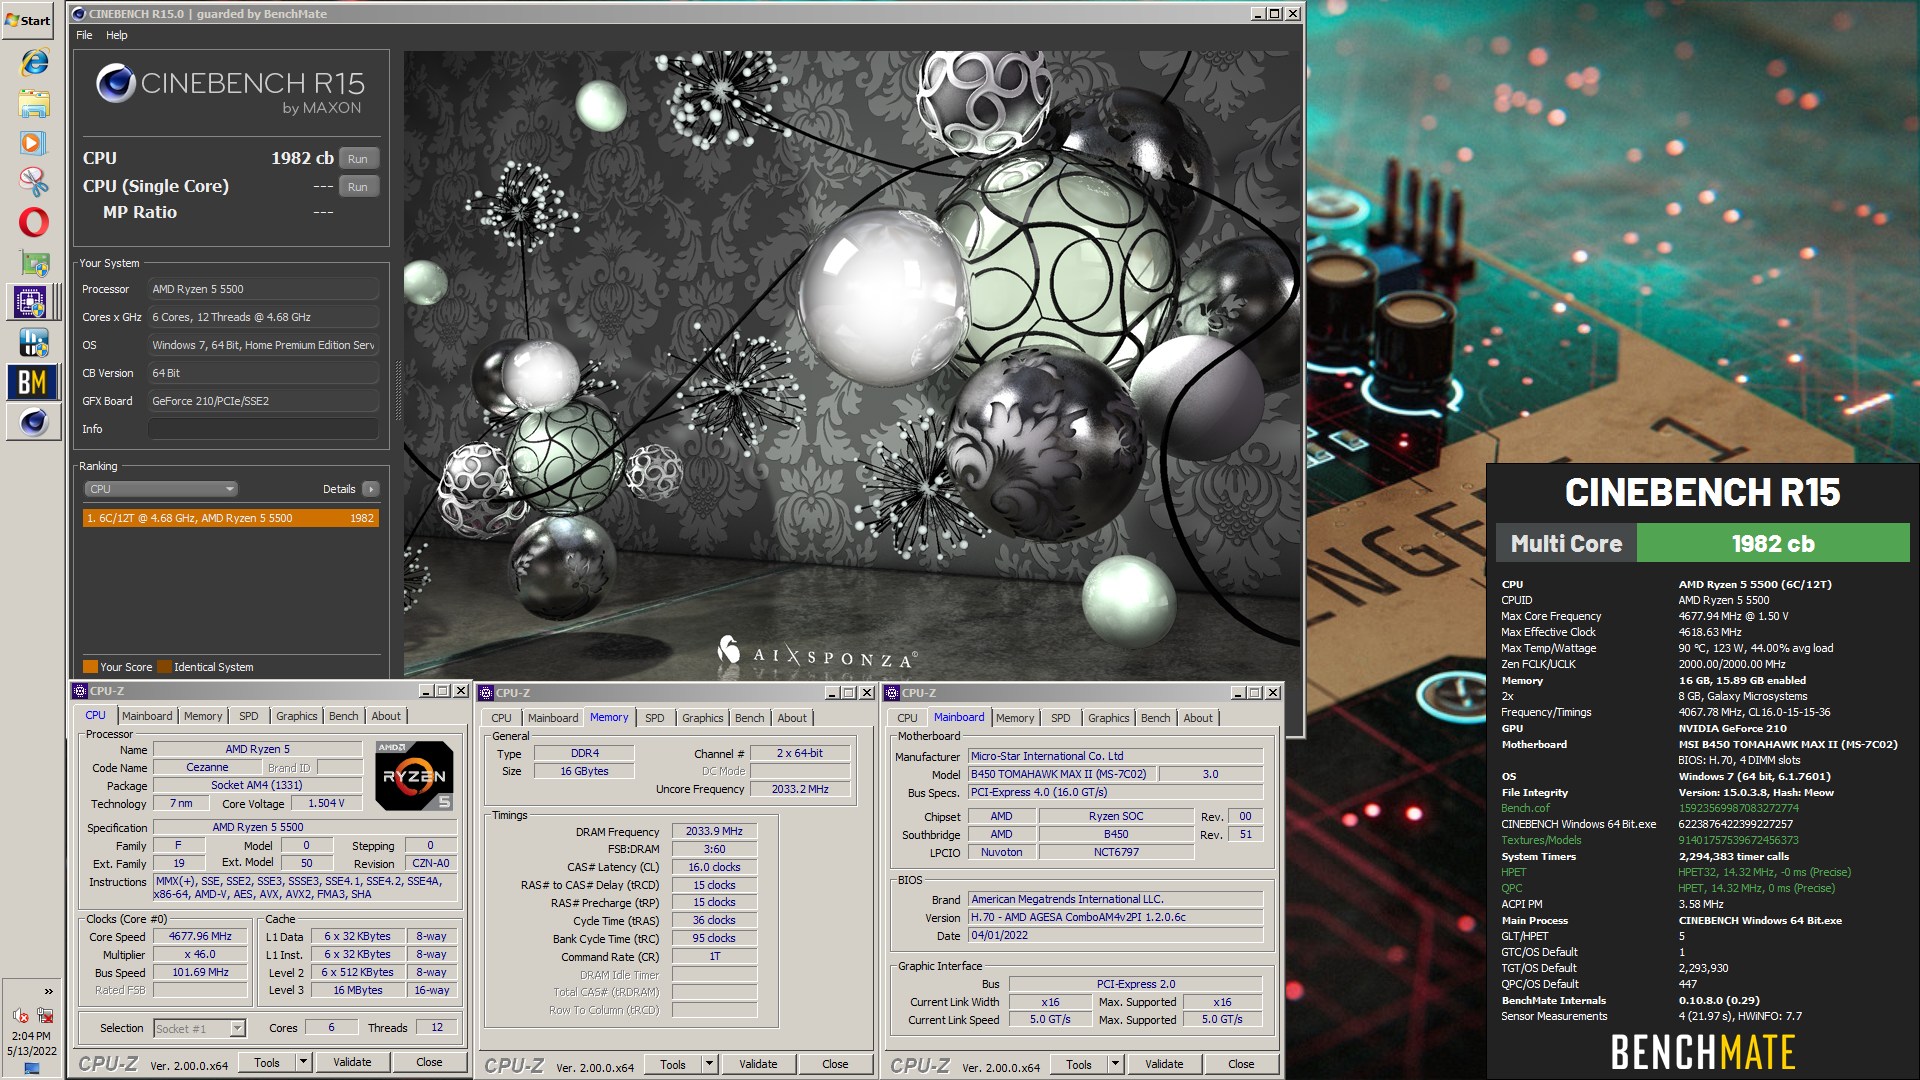Click the muted volume tray icon
The width and height of the screenshot is (1920, 1080).
pyautogui.click(x=20, y=1016)
